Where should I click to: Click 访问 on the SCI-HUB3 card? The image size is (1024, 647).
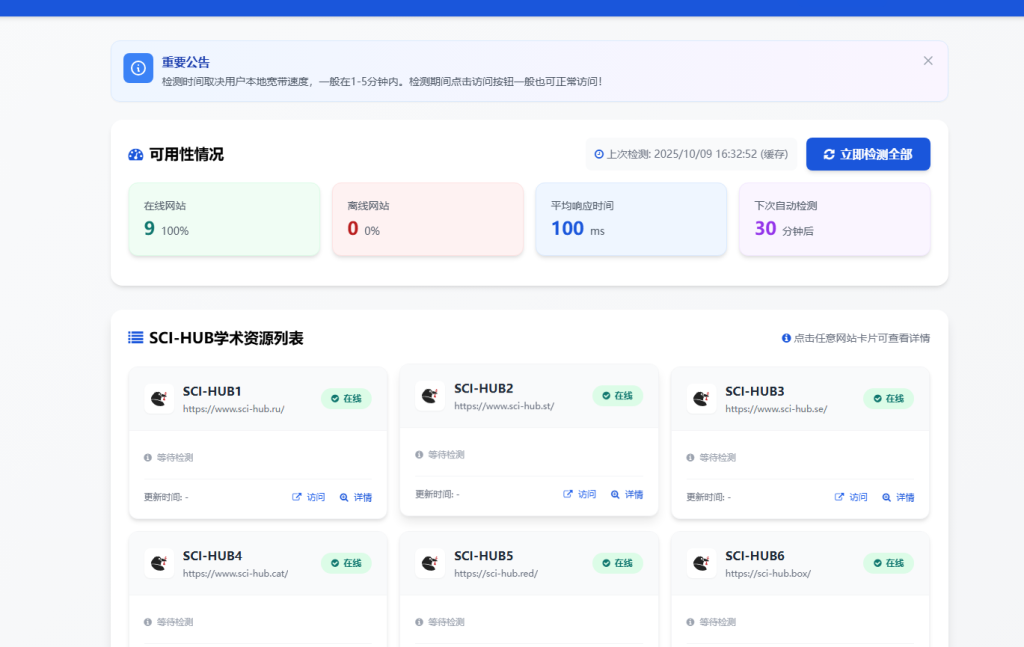(x=851, y=497)
